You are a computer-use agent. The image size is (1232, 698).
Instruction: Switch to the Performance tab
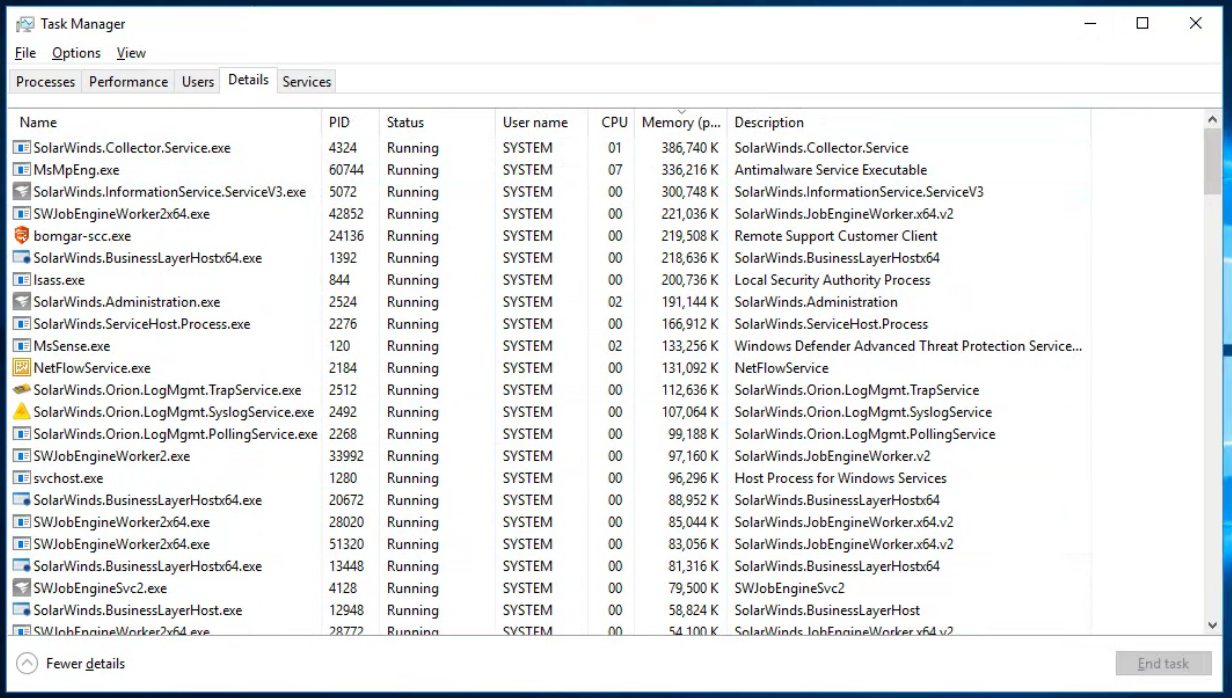(128, 82)
